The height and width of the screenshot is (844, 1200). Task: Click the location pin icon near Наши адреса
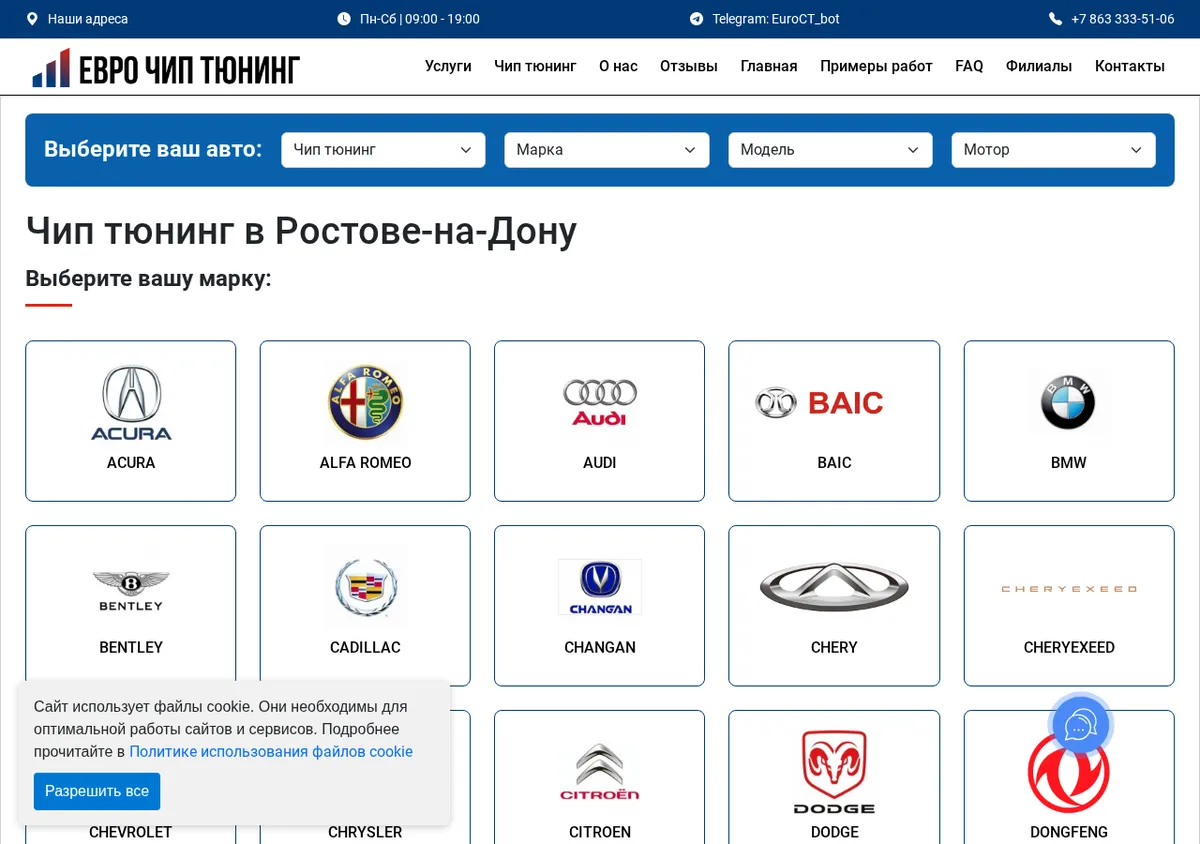(32, 19)
